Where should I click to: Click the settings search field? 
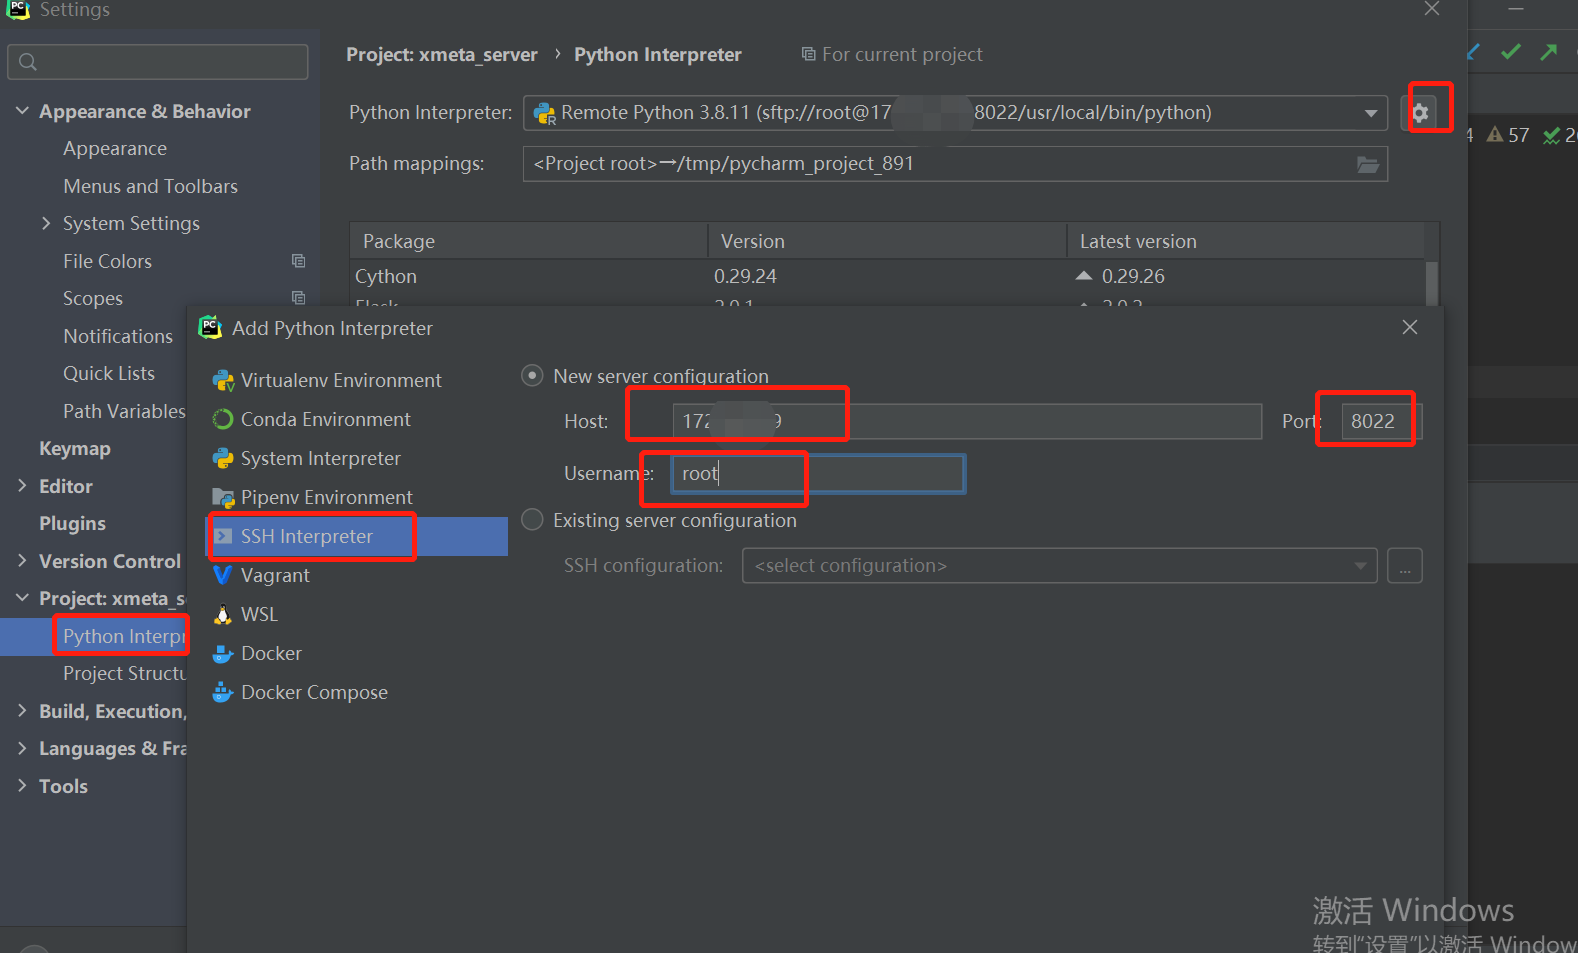158,62
